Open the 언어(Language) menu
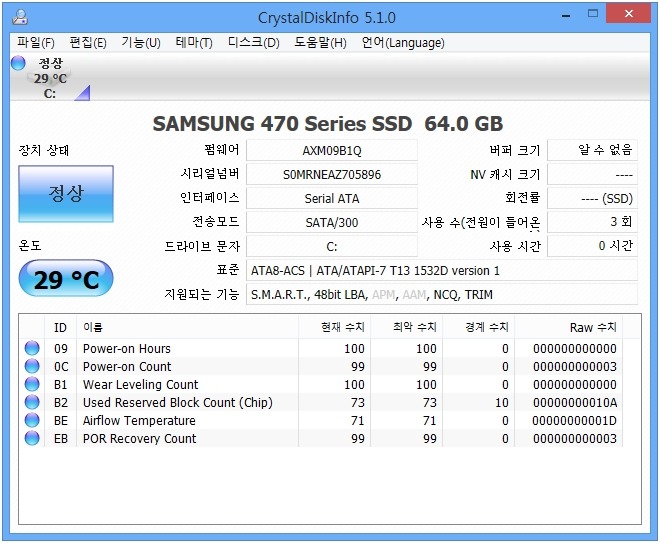The height and width of the screenshot is (543, 660). (x=403, y=43)
